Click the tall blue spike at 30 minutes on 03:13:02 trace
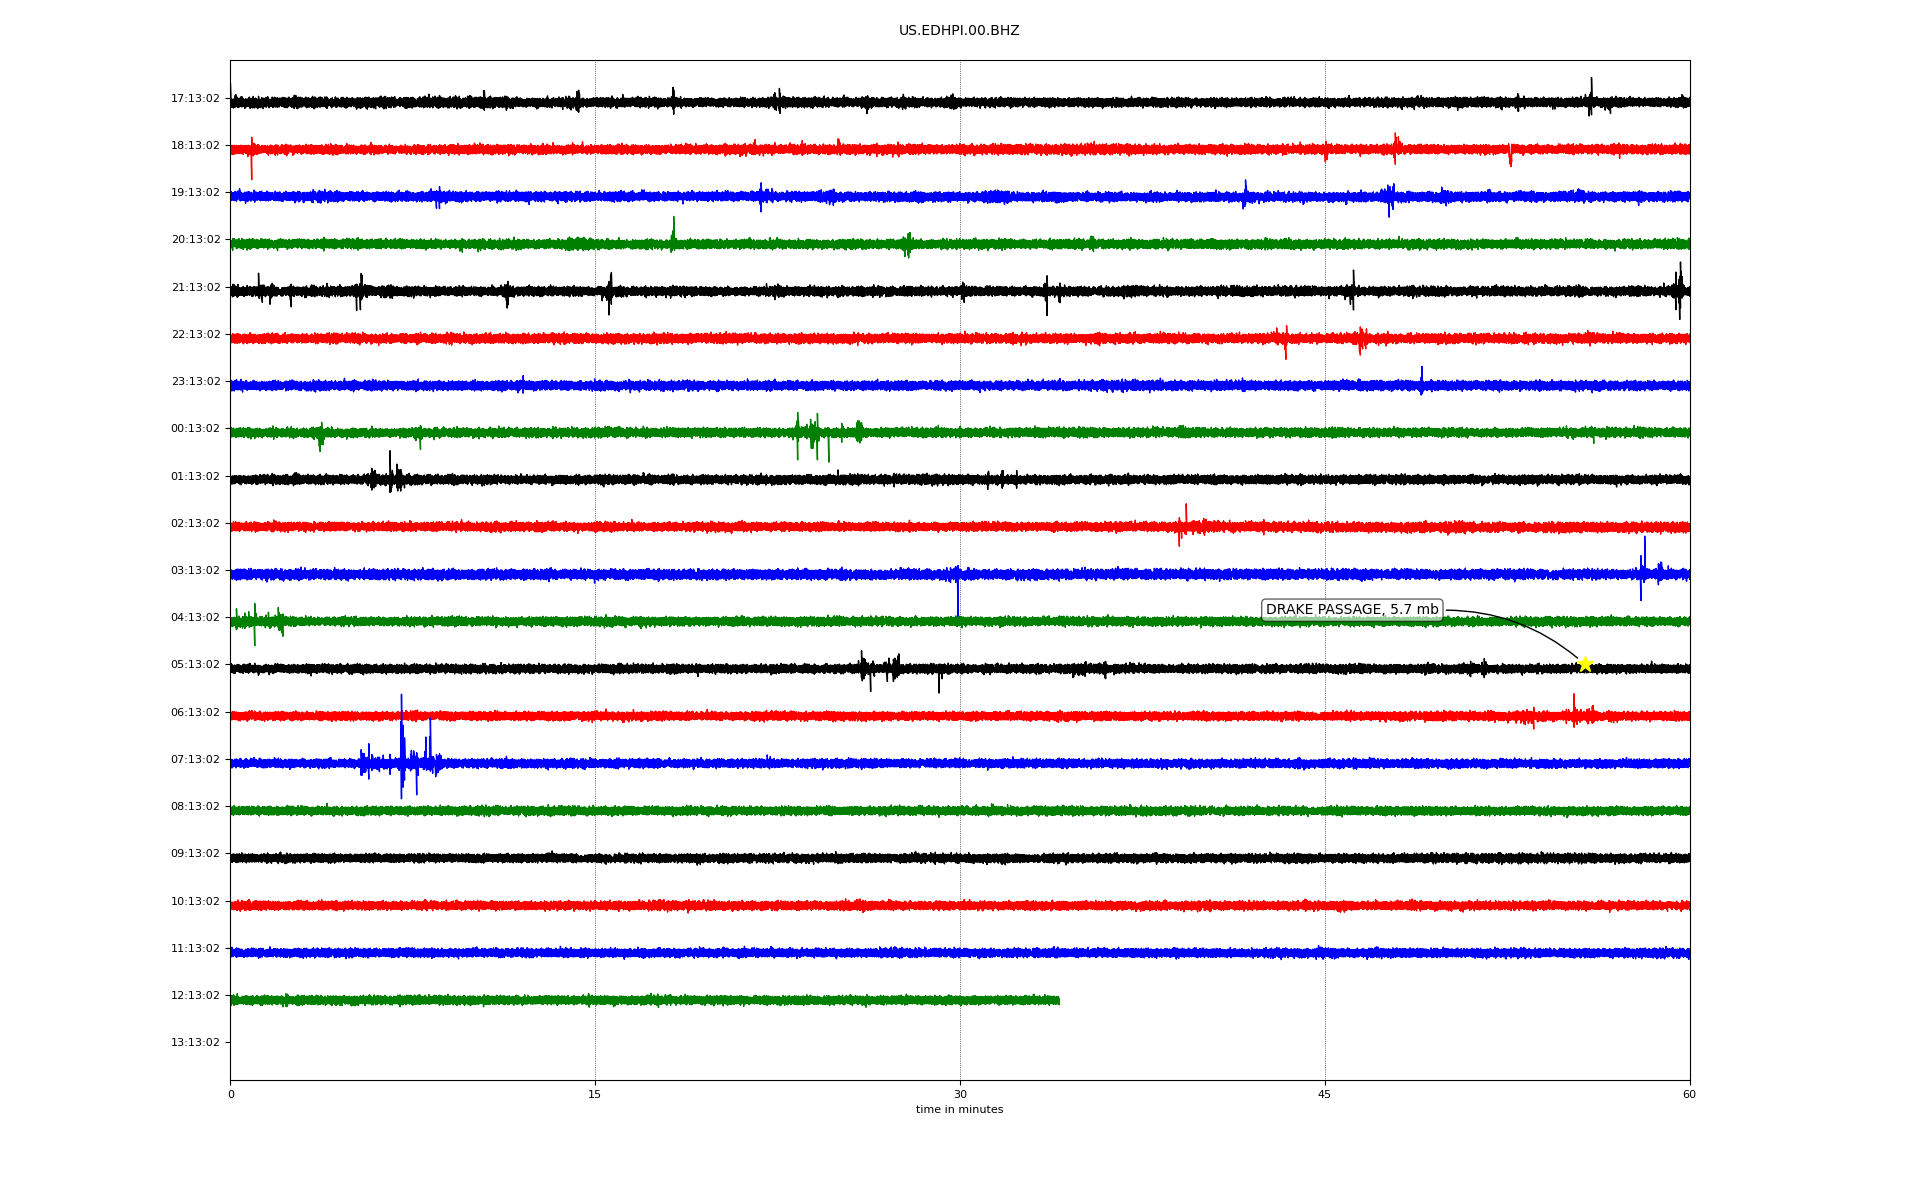Screen dimensions: 1920x1200 click(958, 592)
